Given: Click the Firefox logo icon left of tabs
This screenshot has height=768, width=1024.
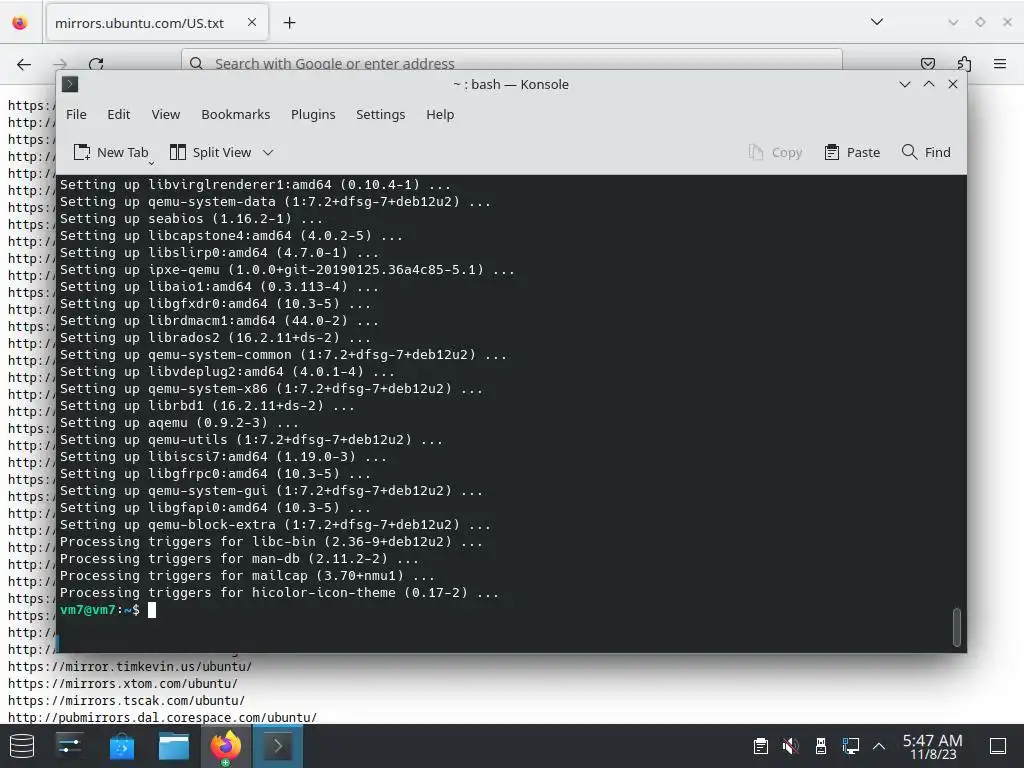Looking at the screenshot, I should coord(20,23).
